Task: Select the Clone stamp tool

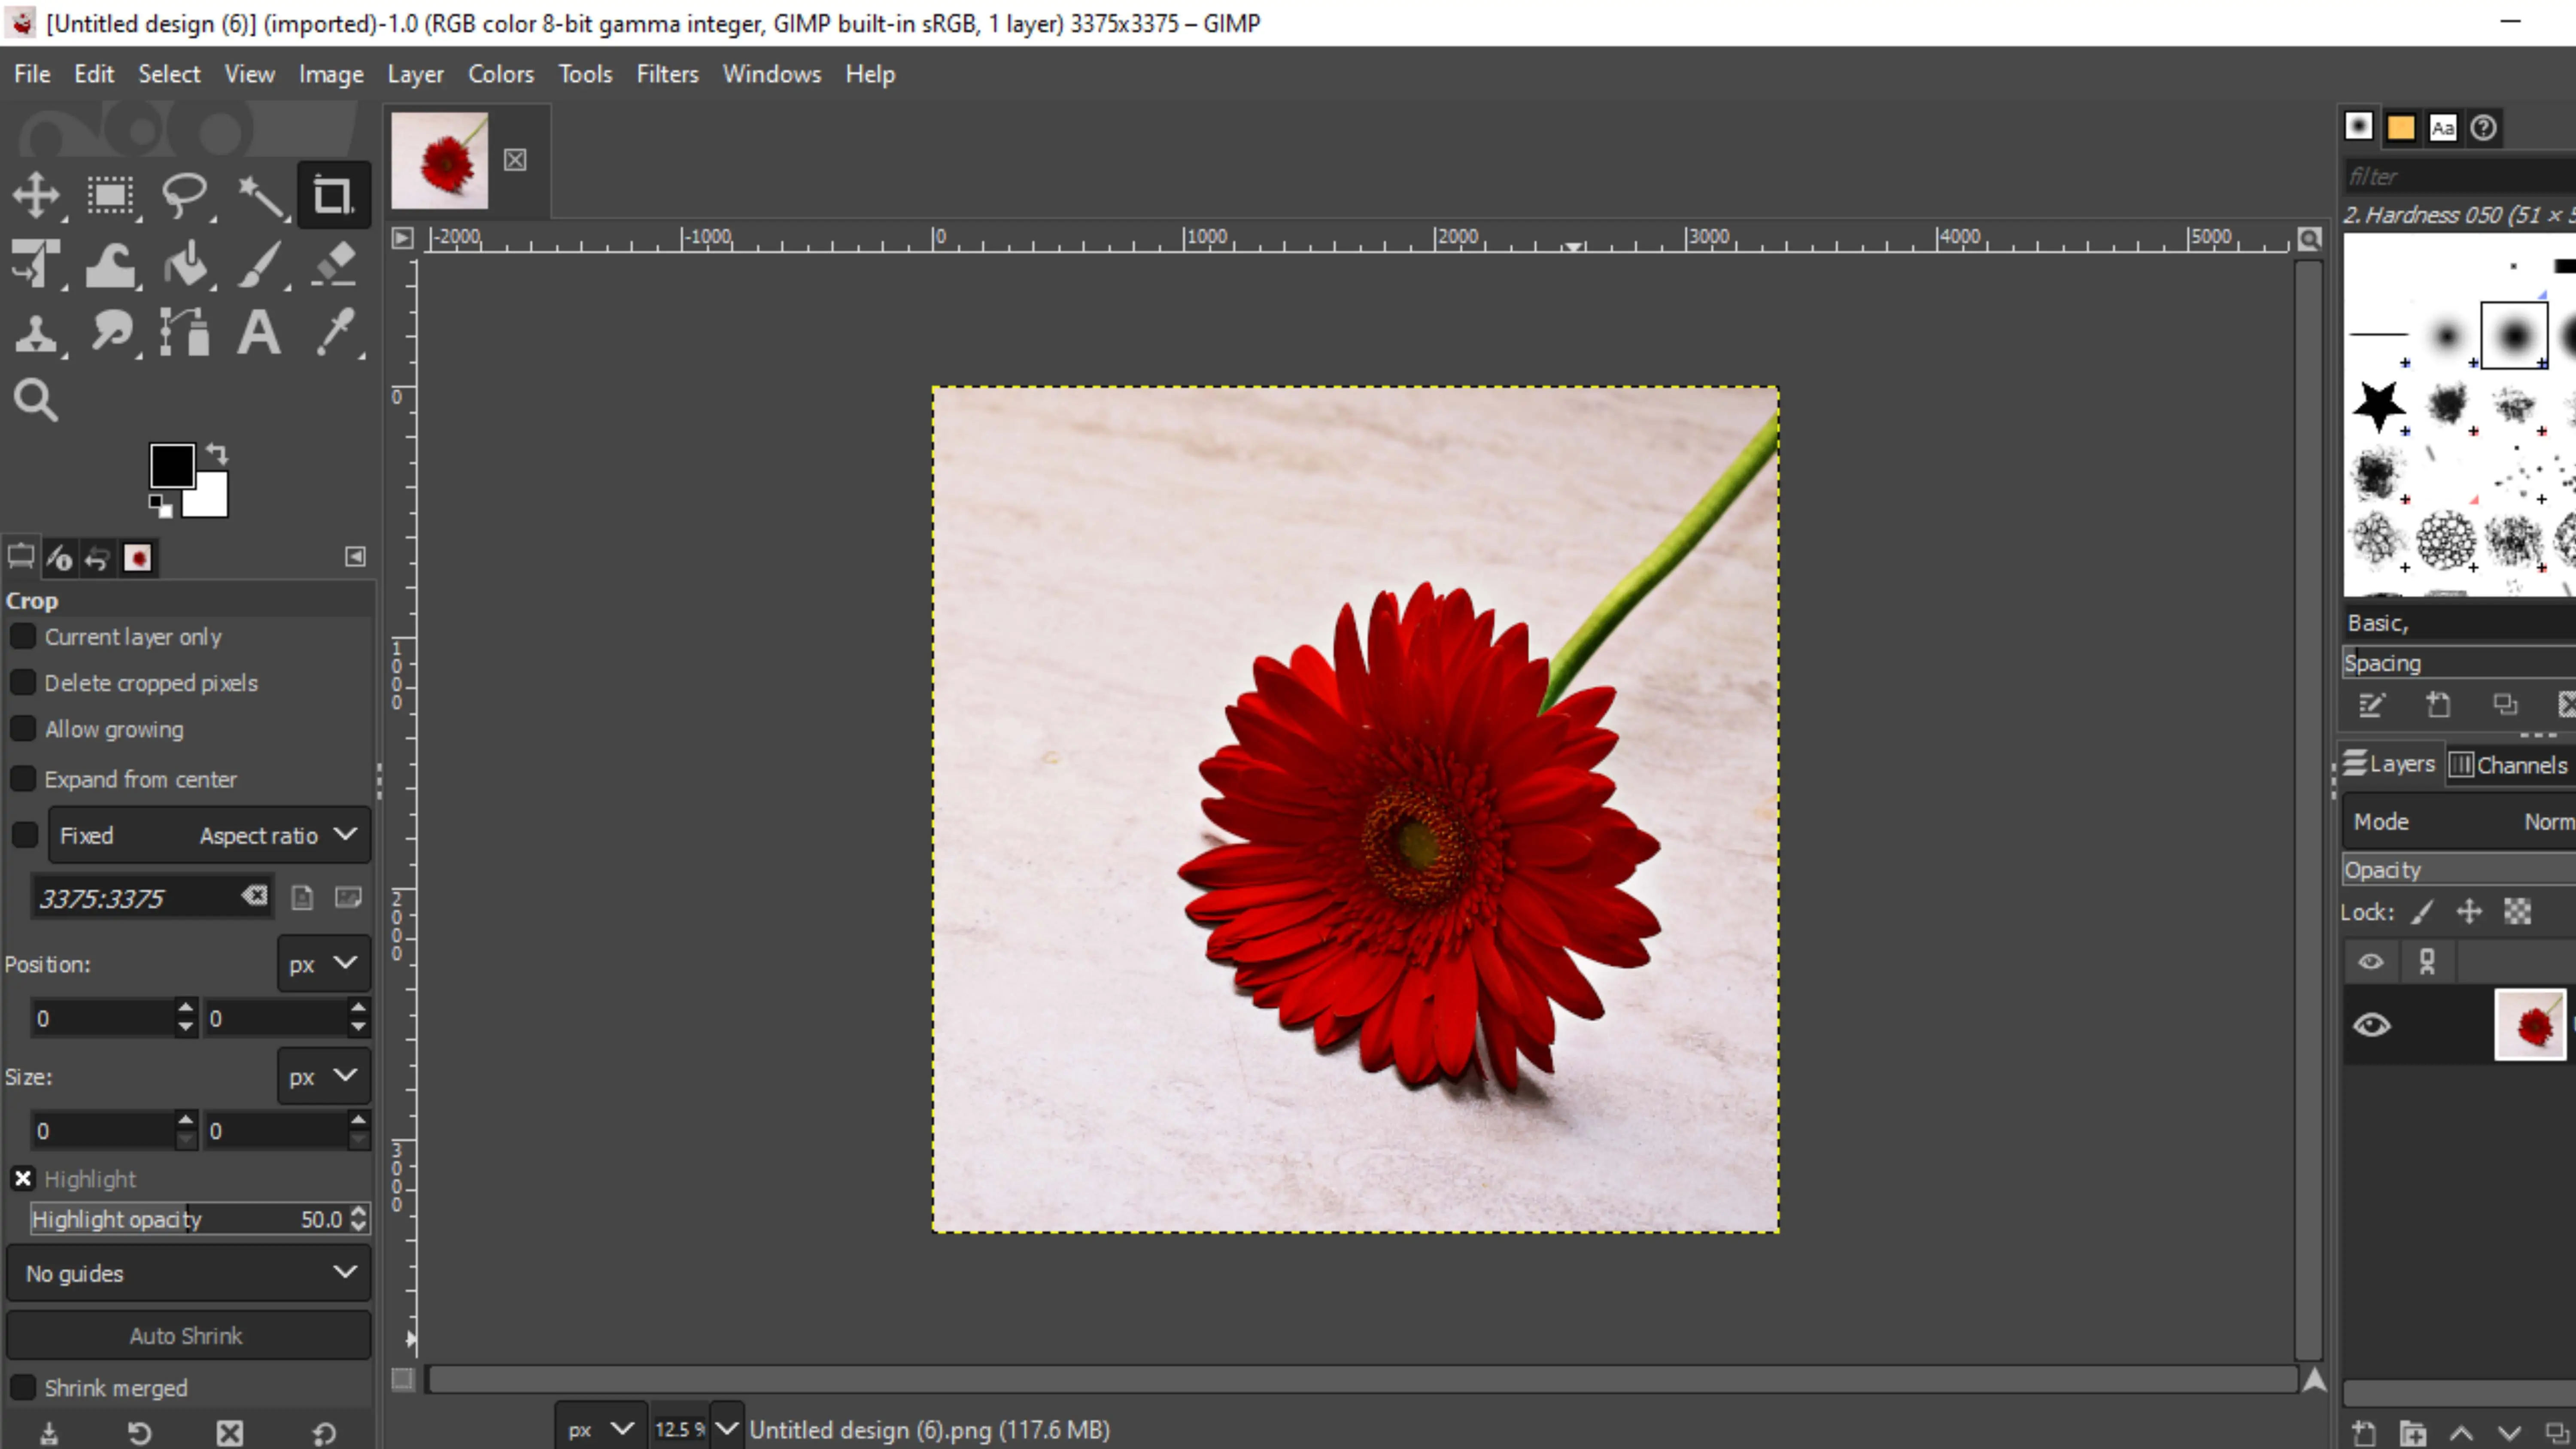Action: click(x=37, y=333)
